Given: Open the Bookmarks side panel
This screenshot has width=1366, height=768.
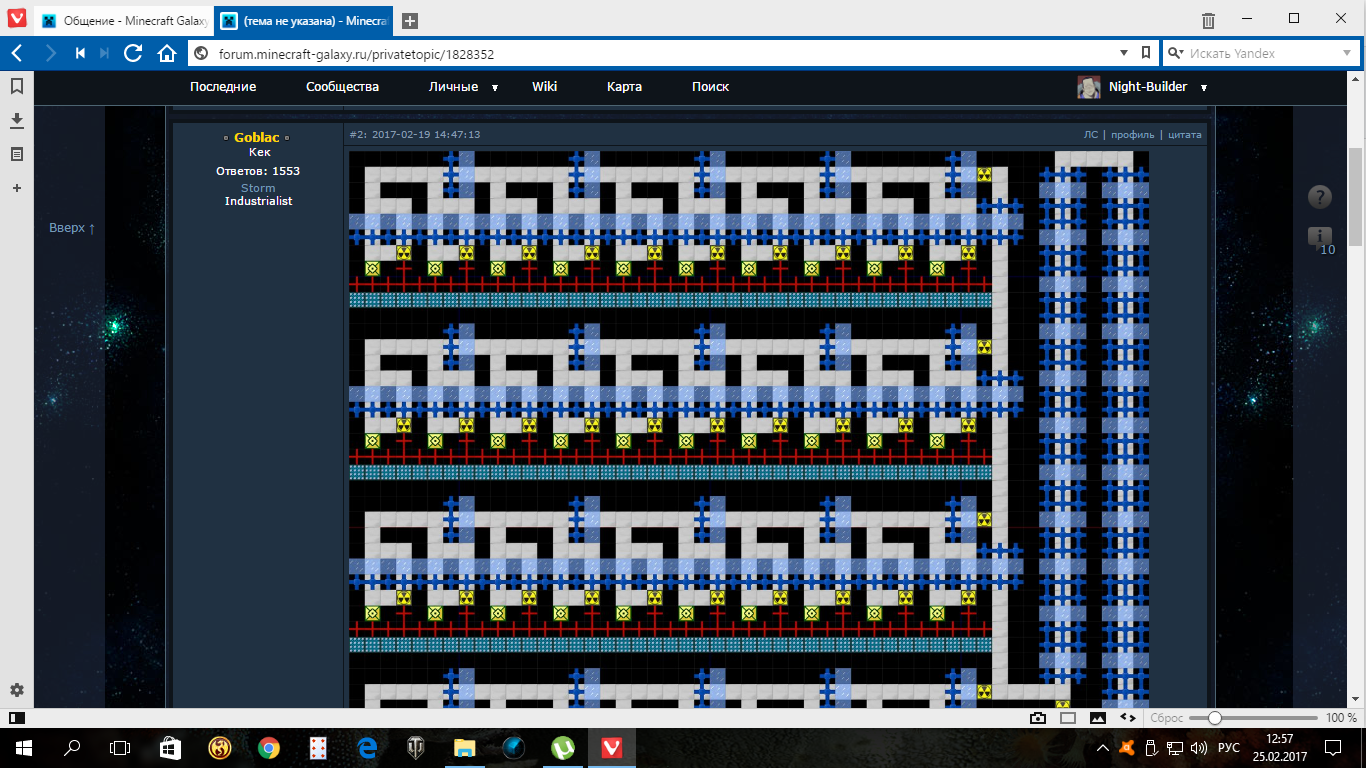Looking at the screenshot, I should pyautogui.click(x=17, y=87).
